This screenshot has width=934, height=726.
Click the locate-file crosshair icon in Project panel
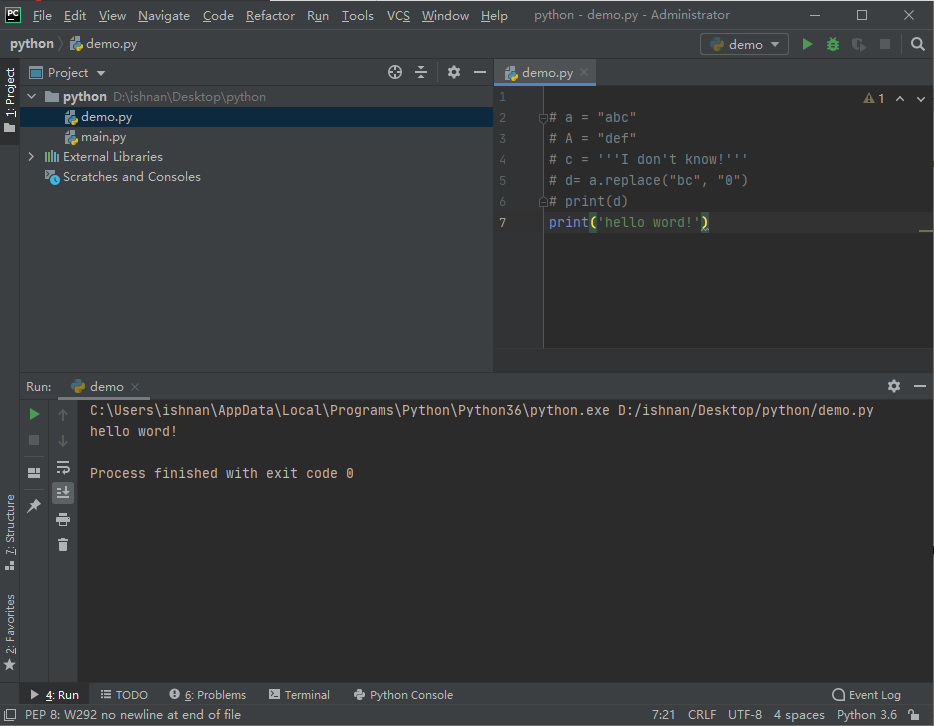pyautogui.click(x=394, y=72)
